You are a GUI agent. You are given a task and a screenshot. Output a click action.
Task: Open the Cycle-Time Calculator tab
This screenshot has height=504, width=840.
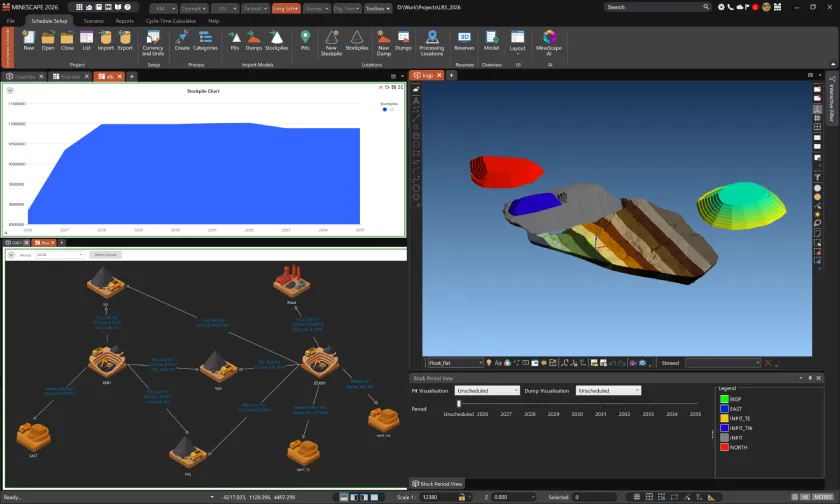tap(171, 21)
